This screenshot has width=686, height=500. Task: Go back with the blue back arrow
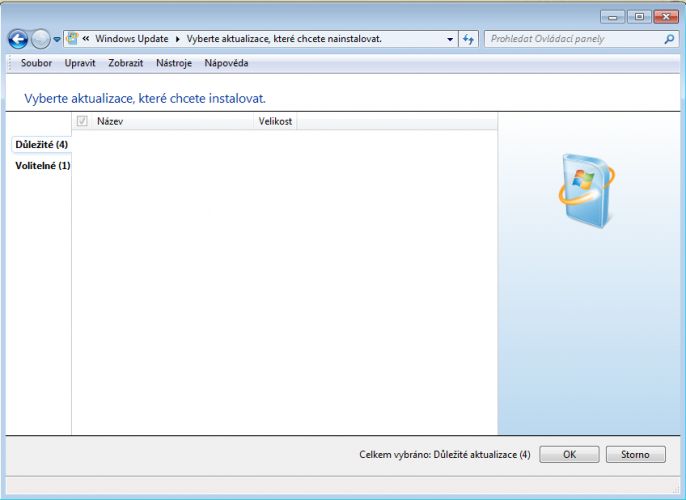tap(18, 39)
